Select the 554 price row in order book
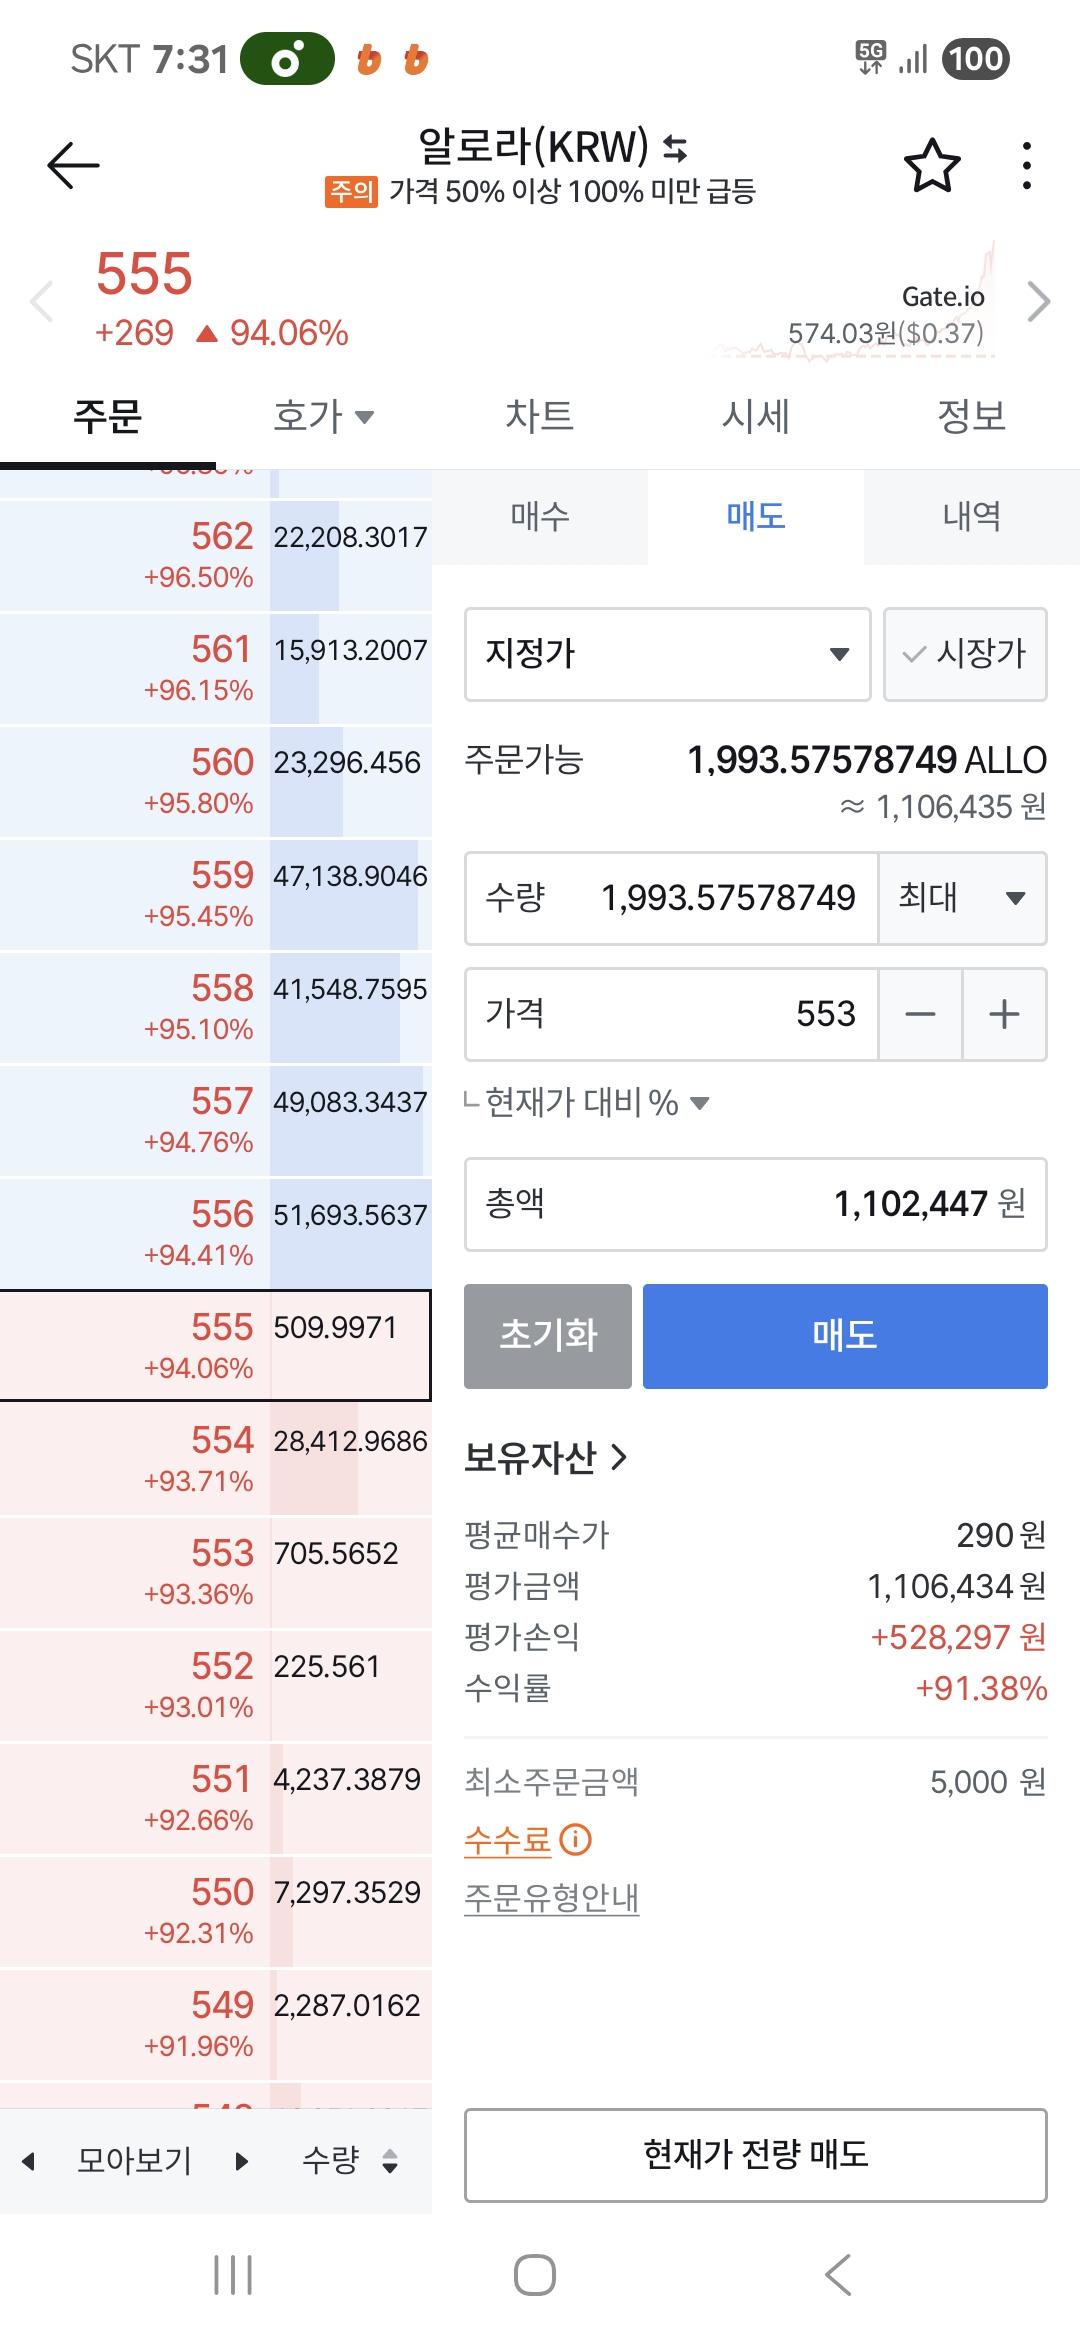Viewport: 1080px width, 2340px height. click(x=216, y=1458)
